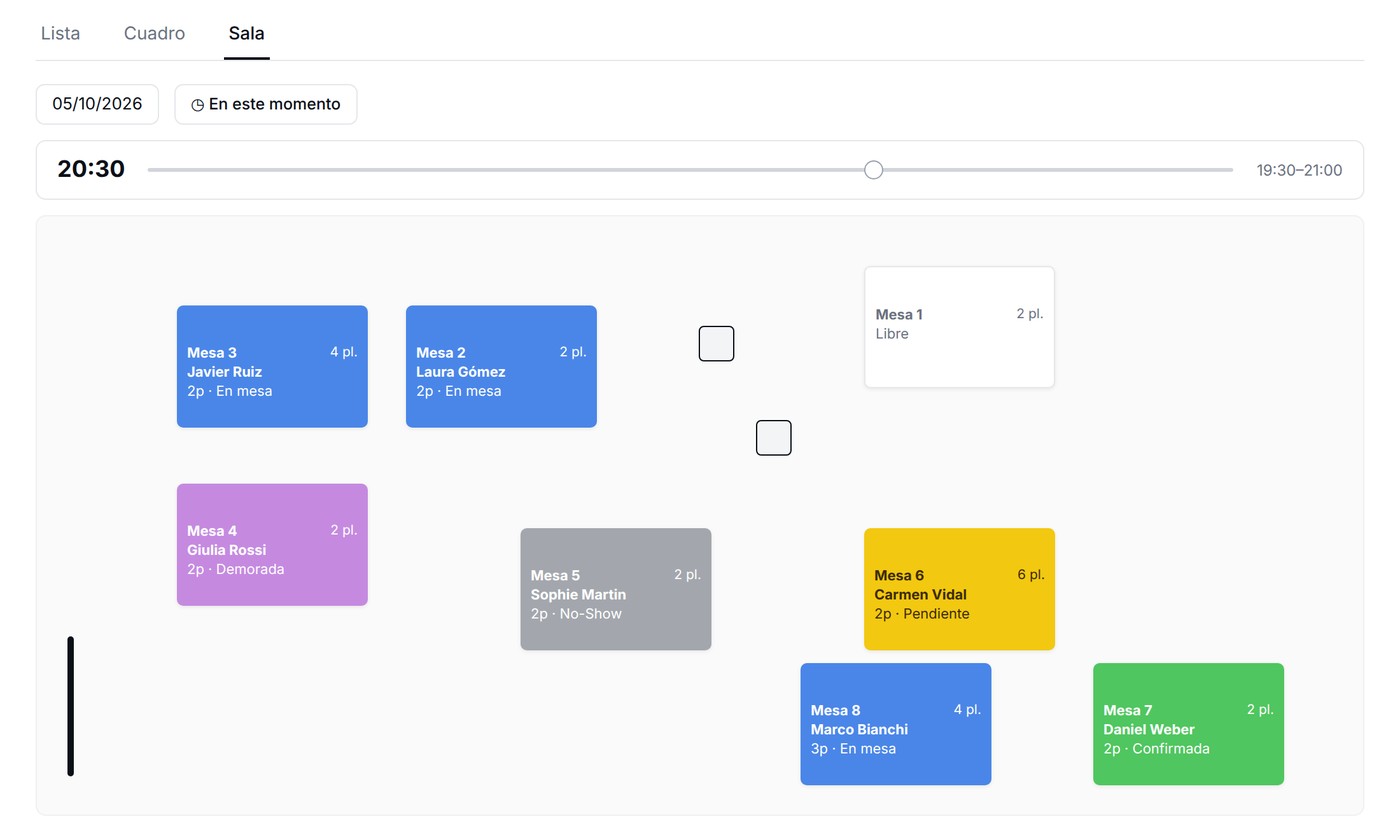Select Mesa 3 reserved by Javier Ruiz
This screenshot has height=840, width=1400.
coord(272,367)
